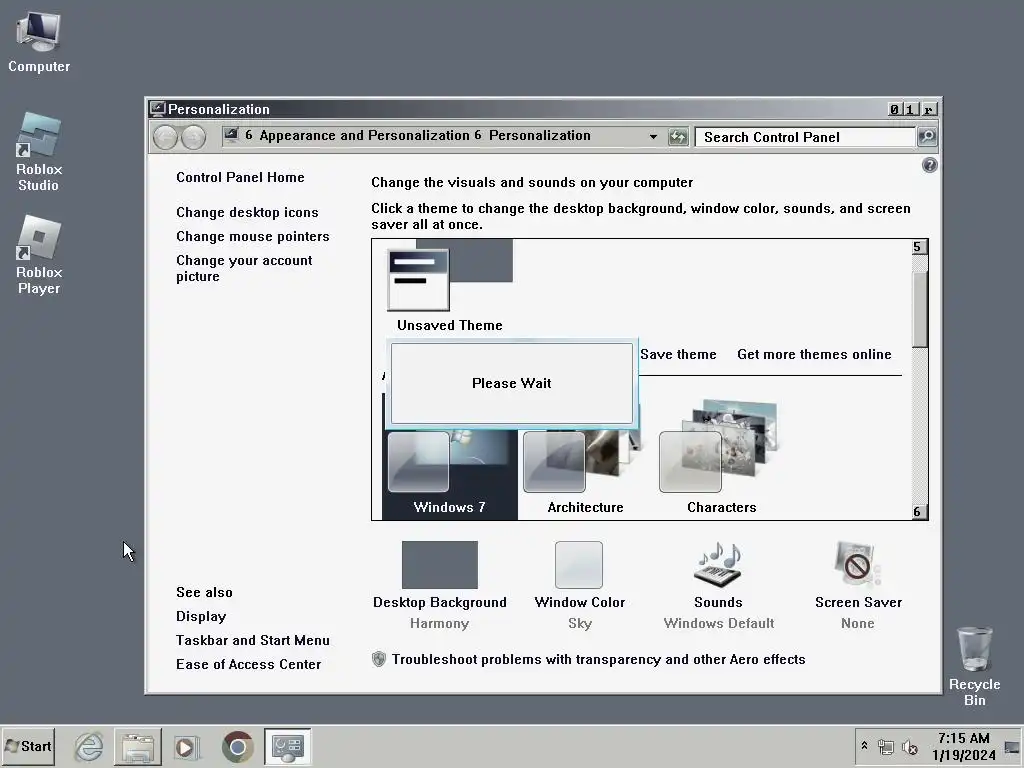Click Appearance and Personalization breadcrumb

click(x=364, y=135)
